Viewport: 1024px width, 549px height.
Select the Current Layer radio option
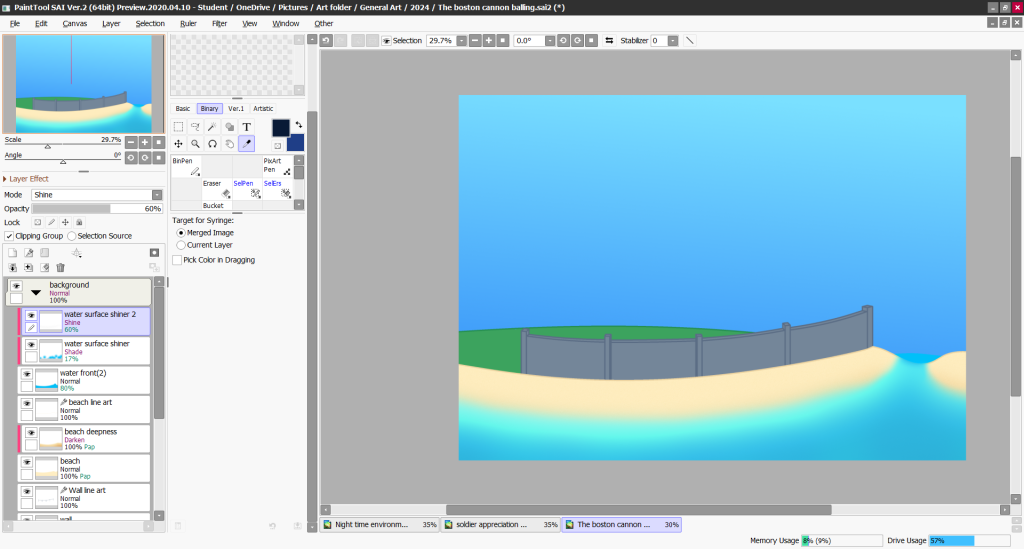(x=180, y=244)
